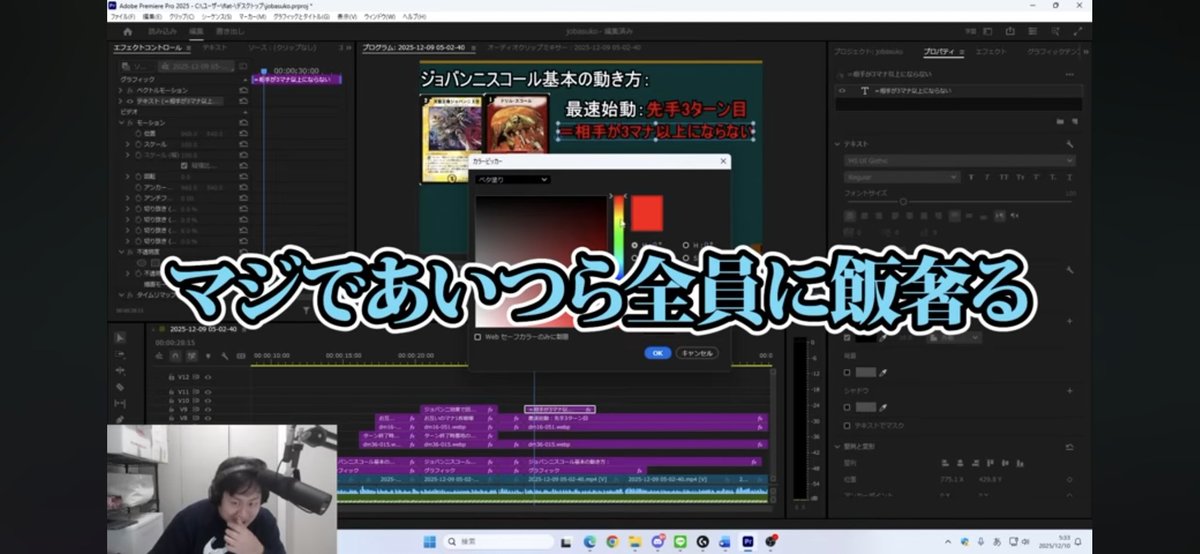The image size is (1200, 554).
Task: Collapse the Align and Transform section
Action: pos(838,447)
